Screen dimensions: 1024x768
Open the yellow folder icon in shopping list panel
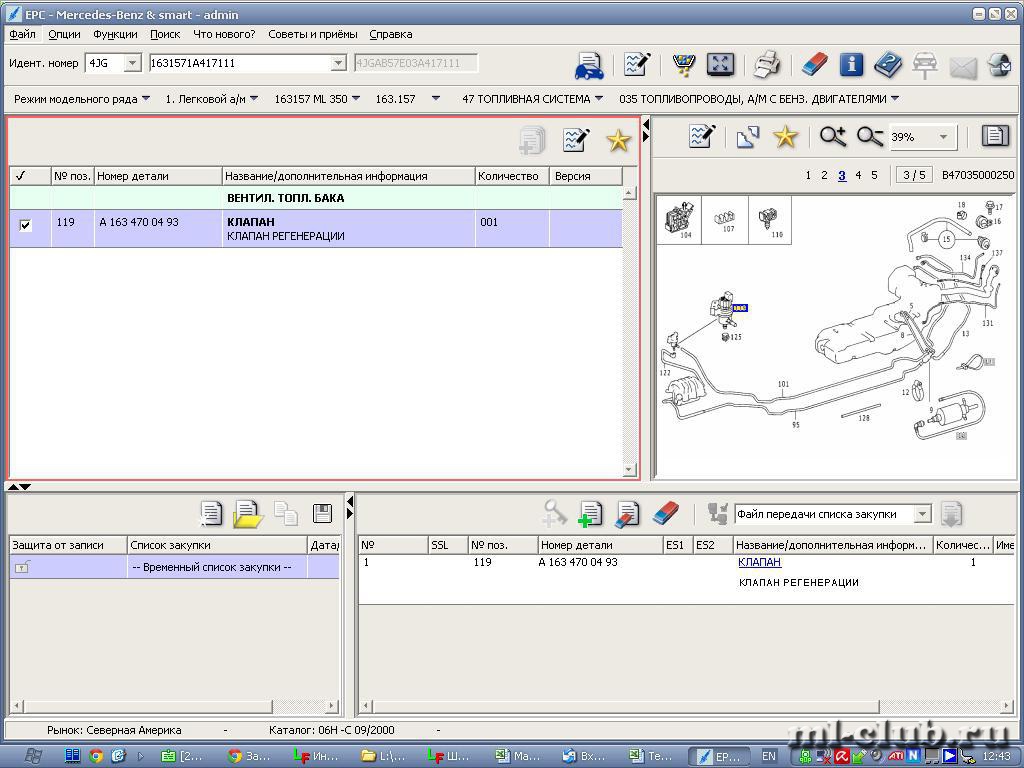[247, 514]
